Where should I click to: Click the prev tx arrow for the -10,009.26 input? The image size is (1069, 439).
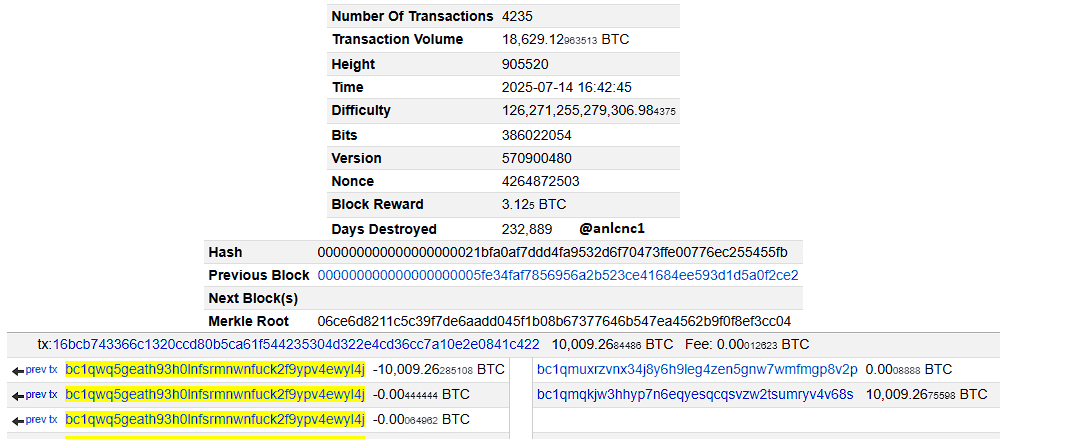(35, 370)
